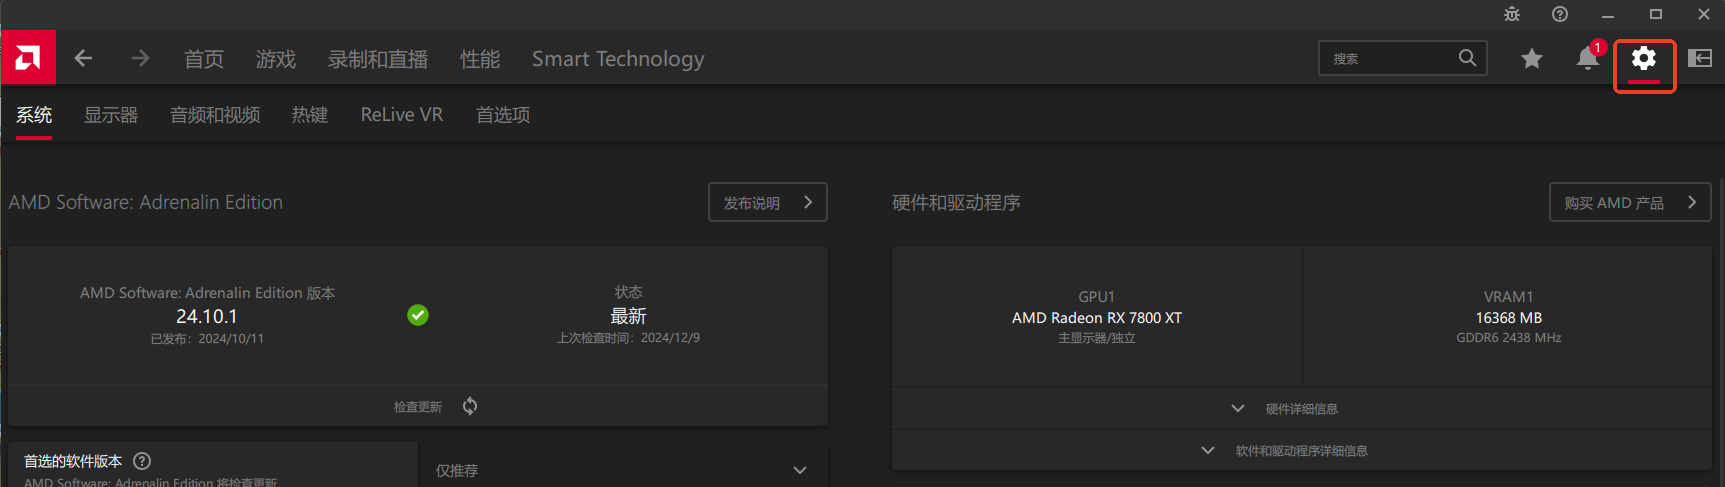Image resolution: width=1725 pixels, height=487 pixels.
Task: Toggle the sidebar panel icon
Action: tap(1700, 58)
